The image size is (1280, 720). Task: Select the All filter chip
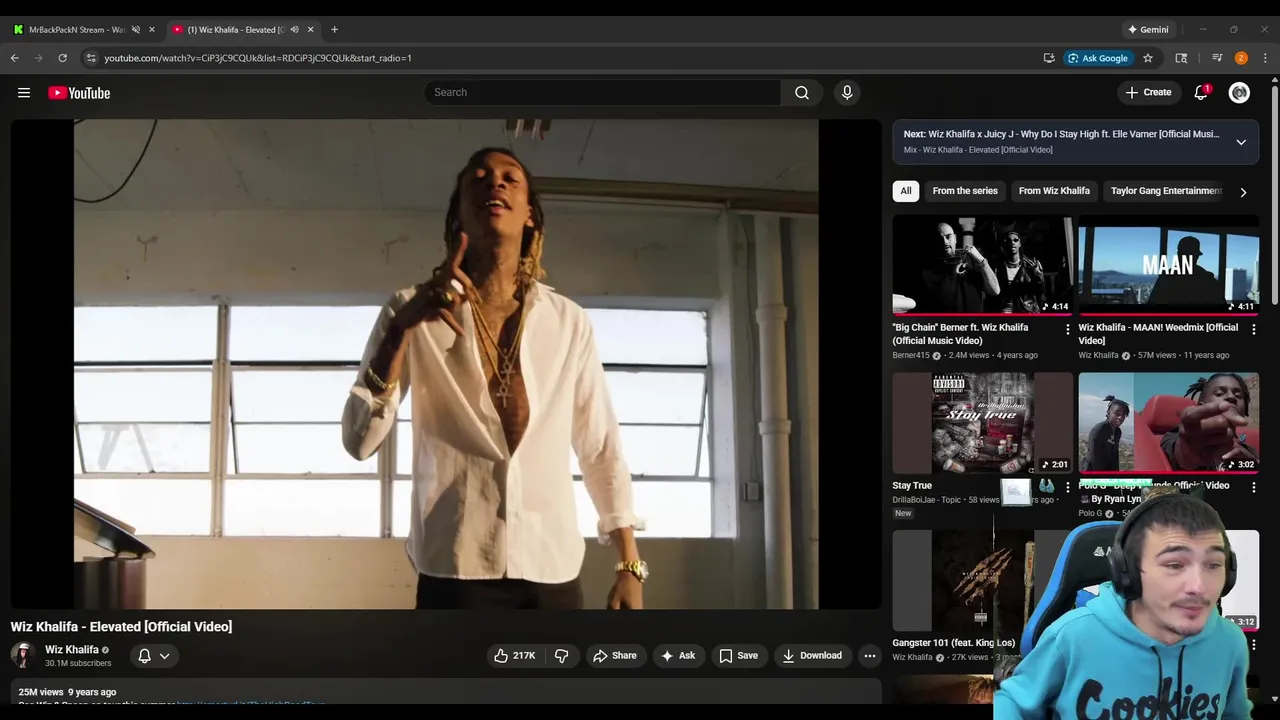pos(906,191)
